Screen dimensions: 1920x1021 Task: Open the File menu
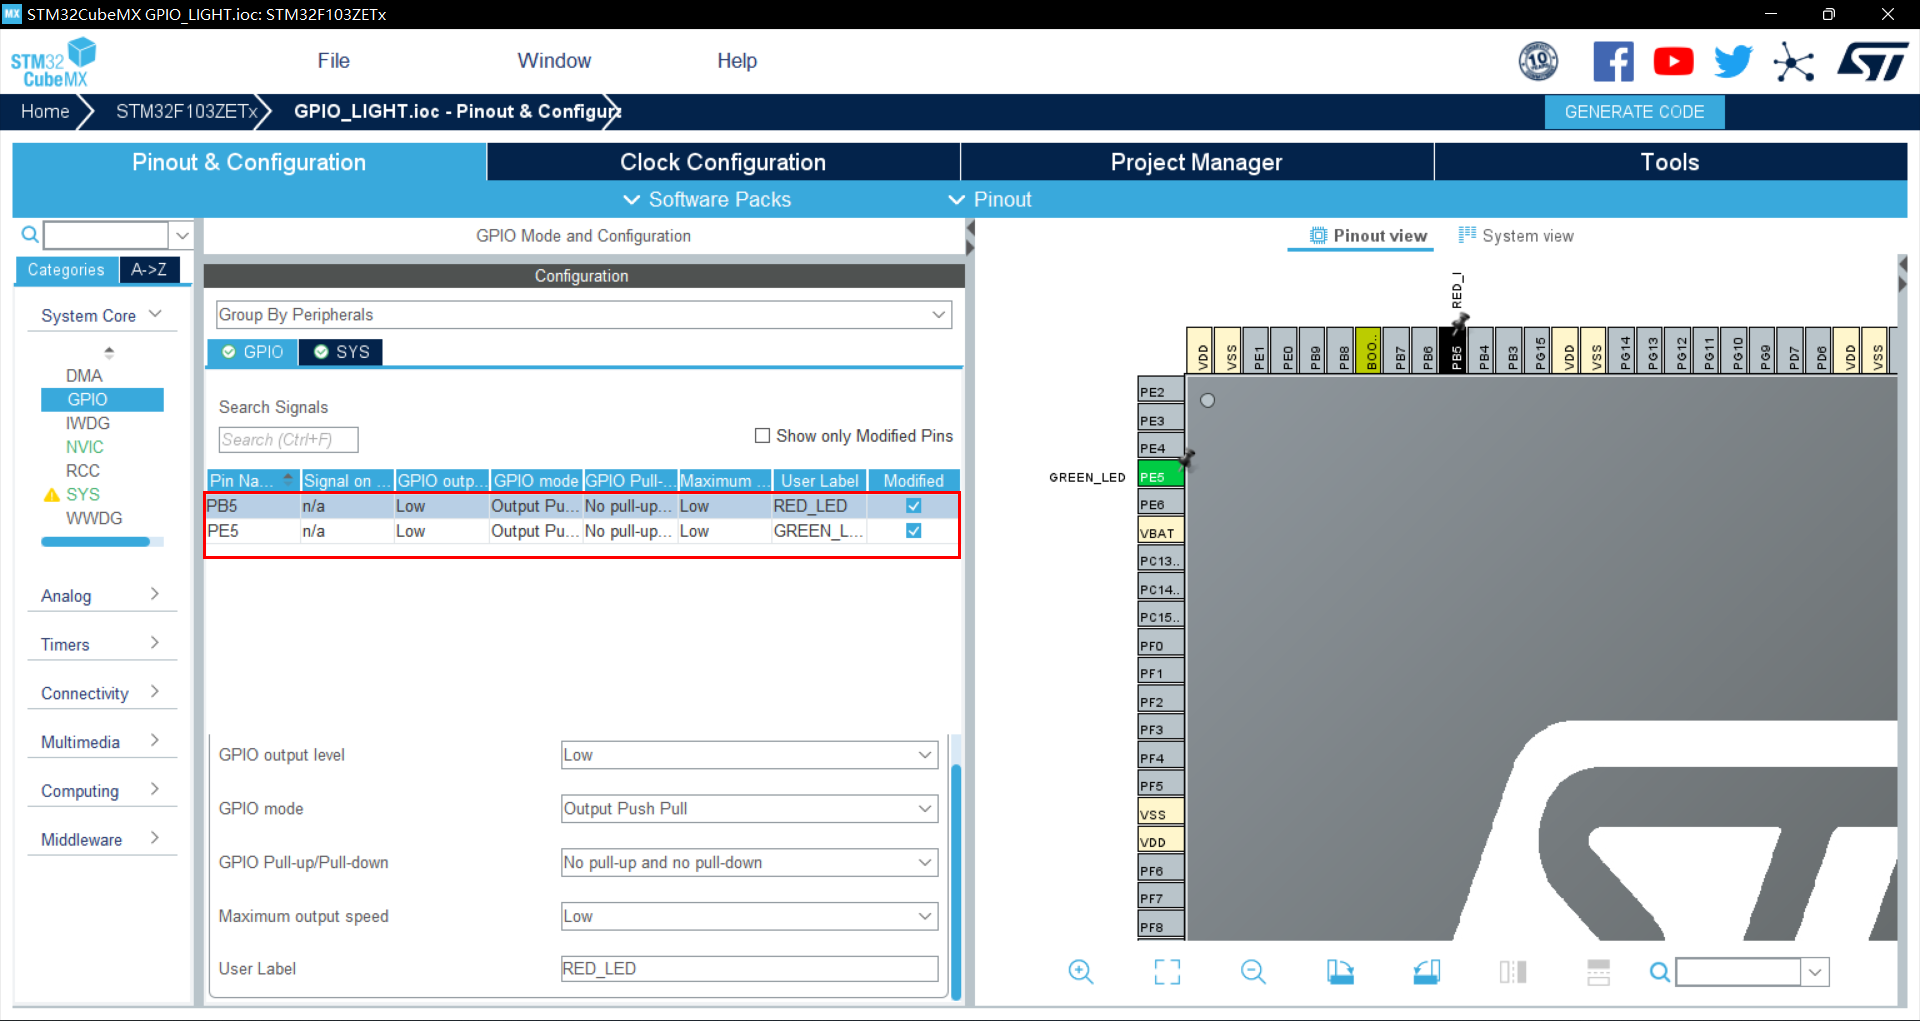tap(333, 61)
